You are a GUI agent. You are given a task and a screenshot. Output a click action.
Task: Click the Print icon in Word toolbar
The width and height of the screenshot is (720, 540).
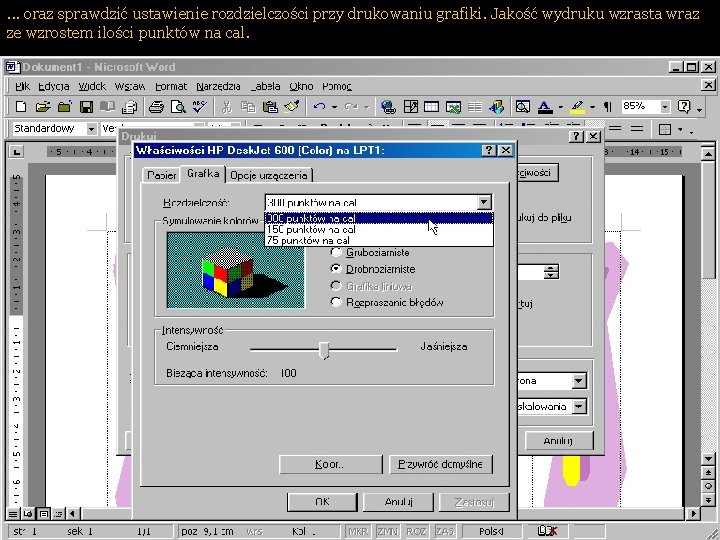point(156,107)
